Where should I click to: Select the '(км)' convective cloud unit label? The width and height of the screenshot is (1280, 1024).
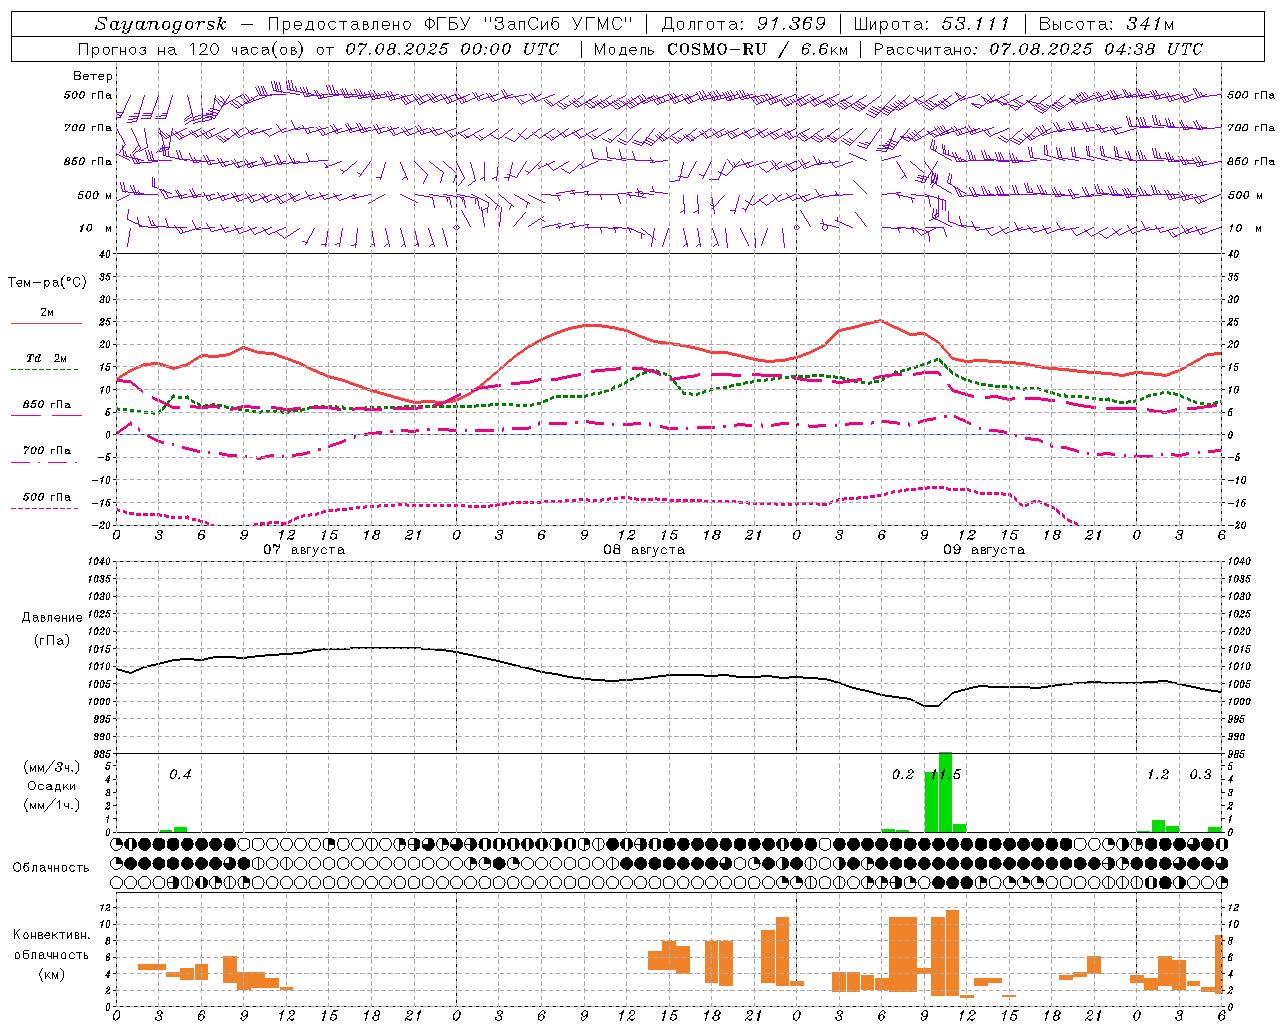tap(51, 974)
